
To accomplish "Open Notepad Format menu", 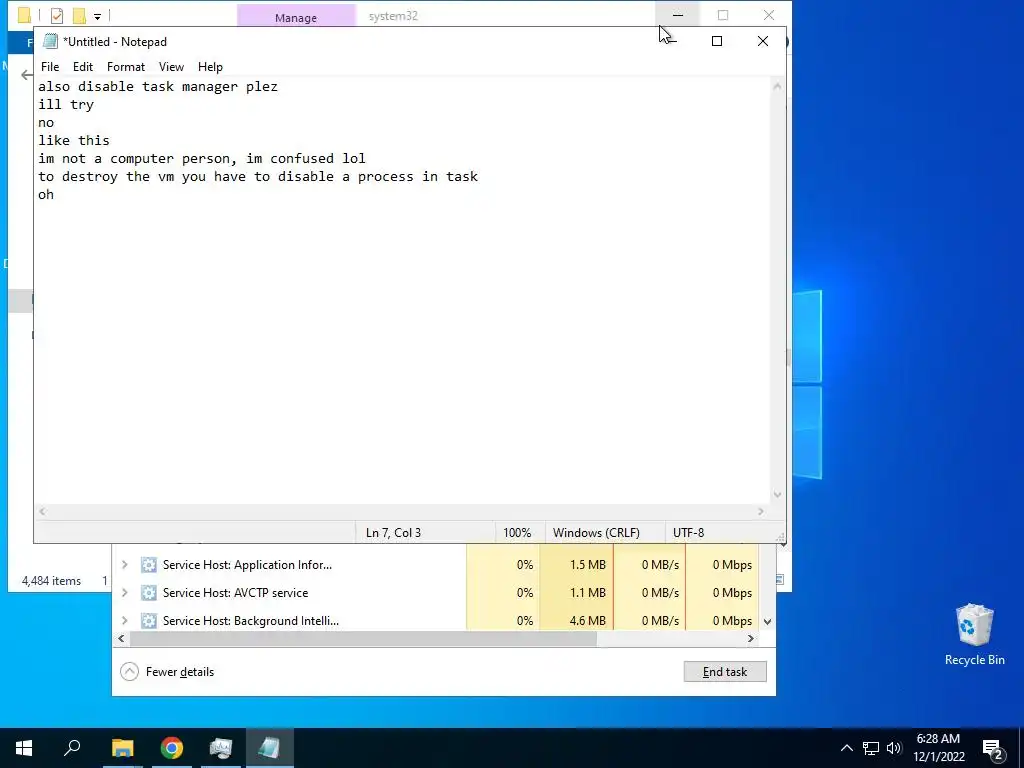I will (125, 67).
